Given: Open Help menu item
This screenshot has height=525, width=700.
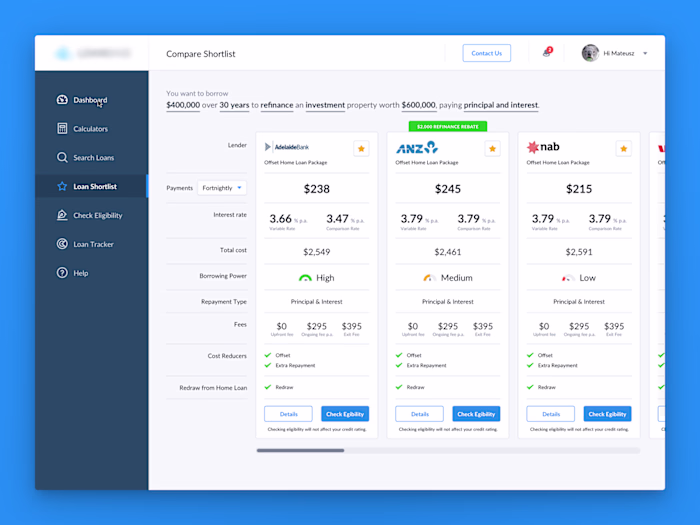Looking at the screenshot, I should tap(92, 273).
